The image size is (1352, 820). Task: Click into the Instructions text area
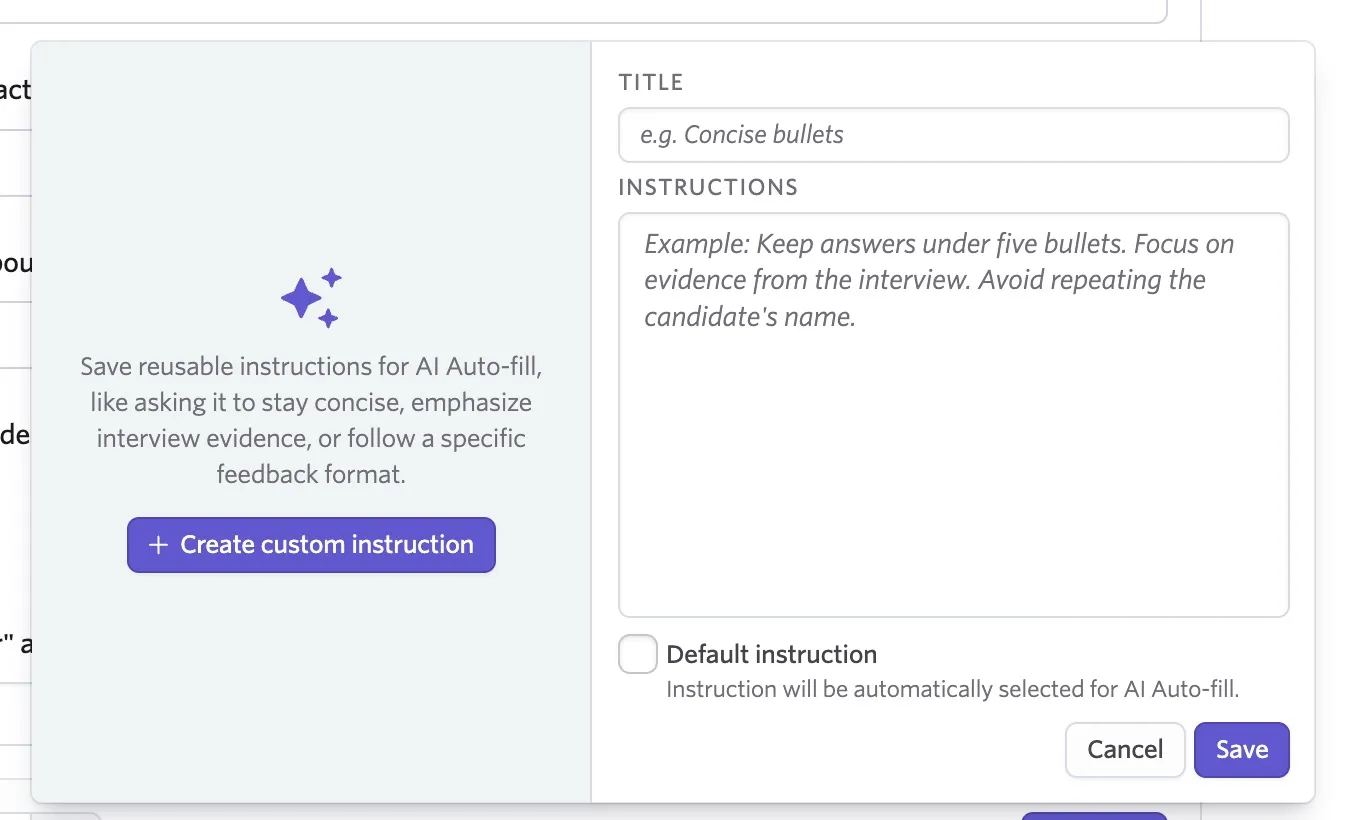click(x=953, y=415)
